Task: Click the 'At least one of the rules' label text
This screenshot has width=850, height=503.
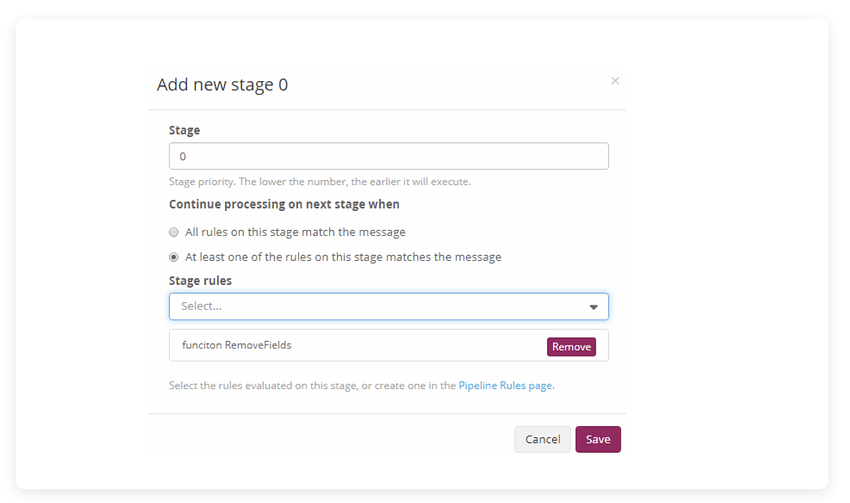Action: (x=343, y=257)
